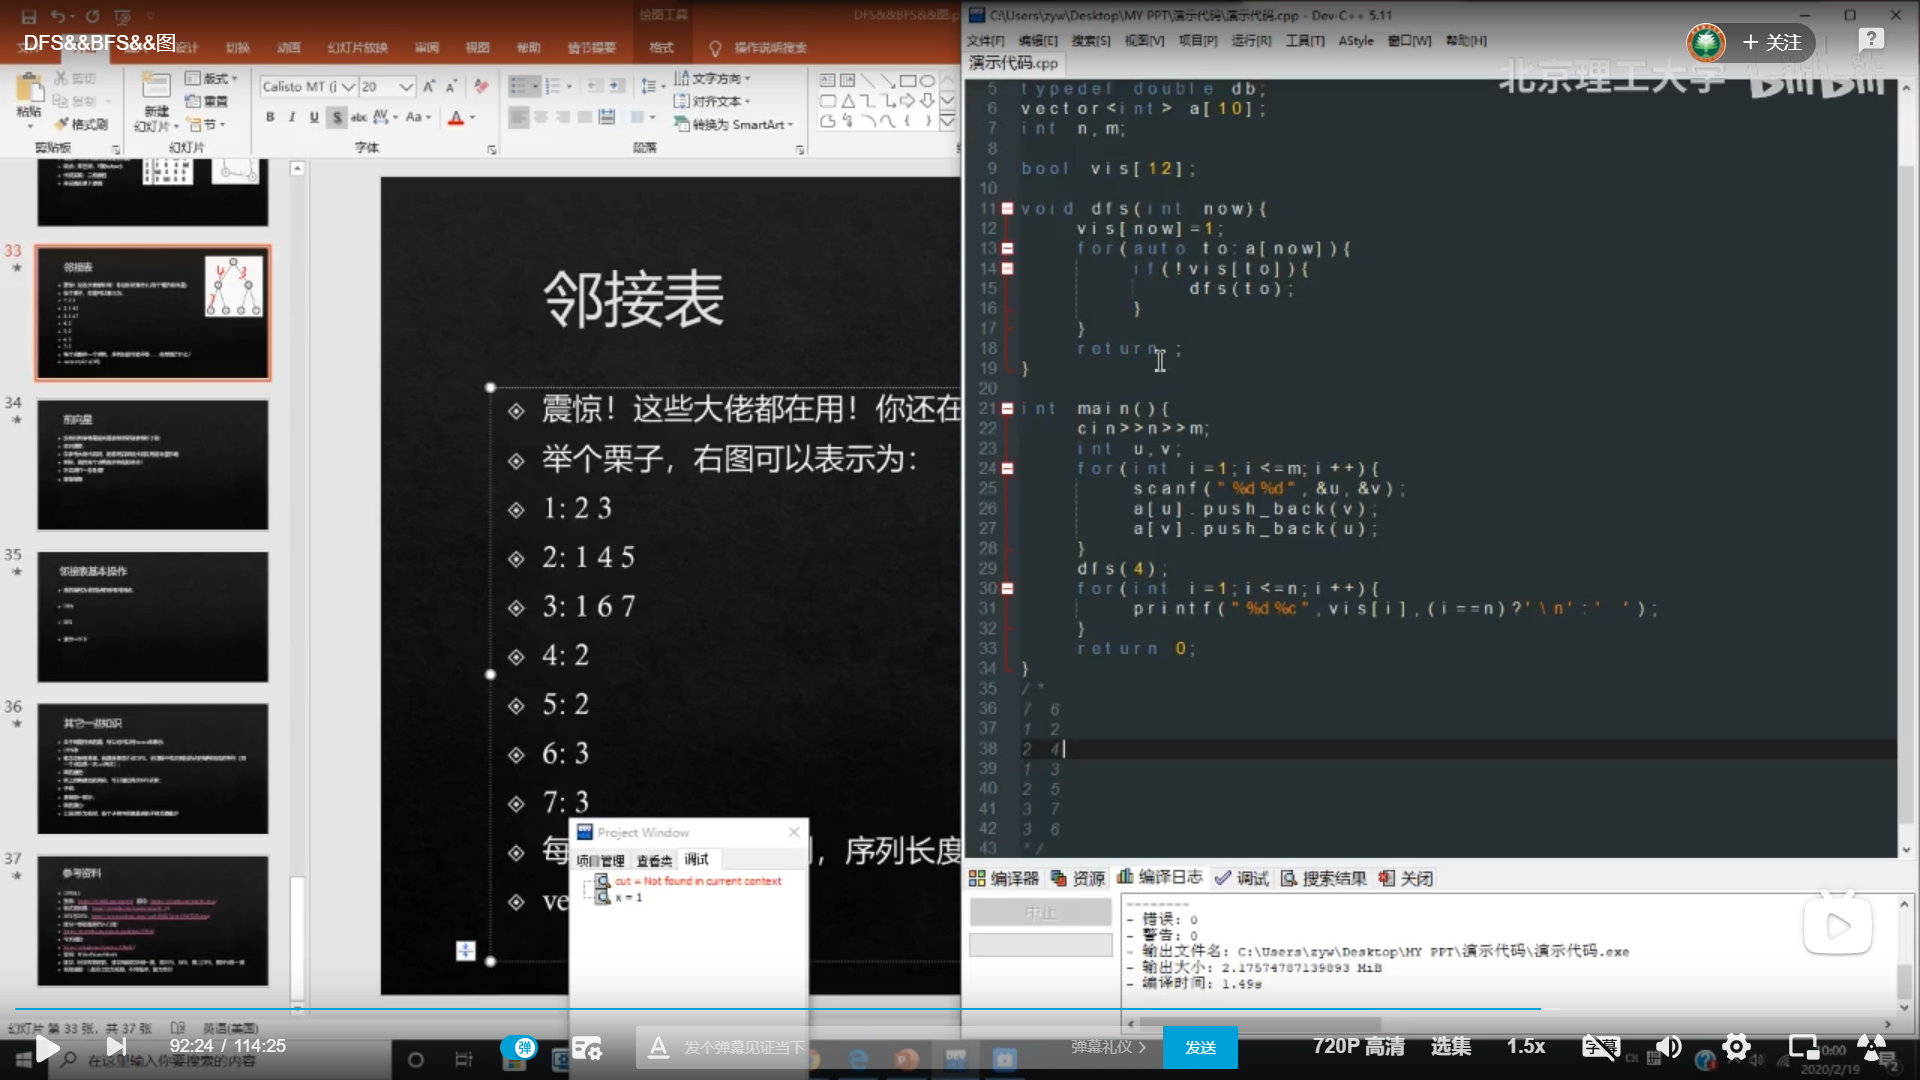This screenshot has width=1920, height=1080.
Task: Toggle the danmaku (弹) switch
Action: 519,1047
